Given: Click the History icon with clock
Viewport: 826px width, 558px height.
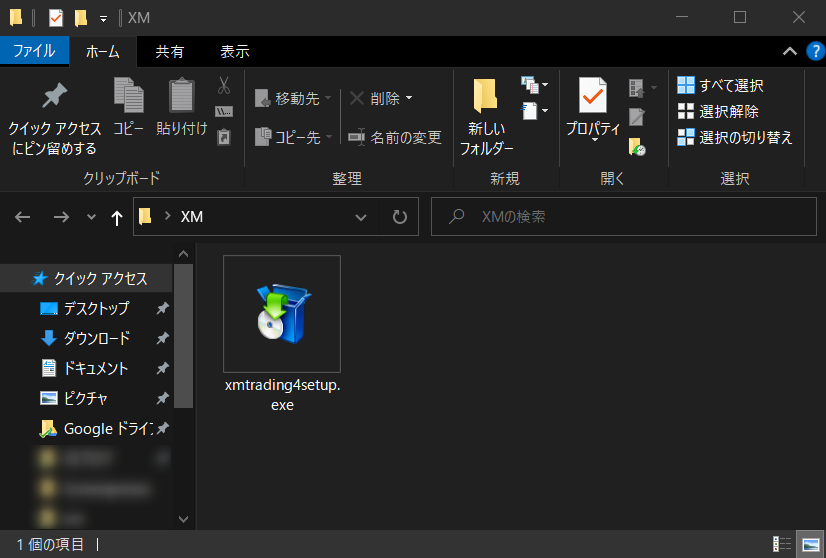Looking at the screenshot, I should (x=637, y=146).
